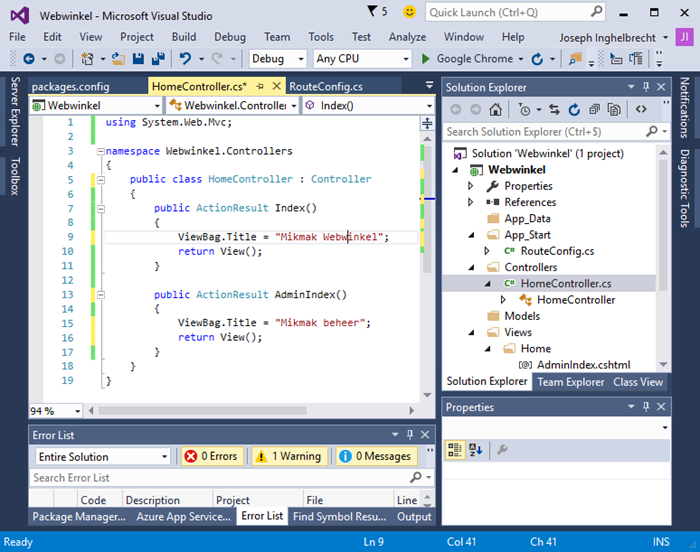
Task: Toggle auto hide pin on Solution Explorer
Action: pyautogui.click(x=646, y=87)
